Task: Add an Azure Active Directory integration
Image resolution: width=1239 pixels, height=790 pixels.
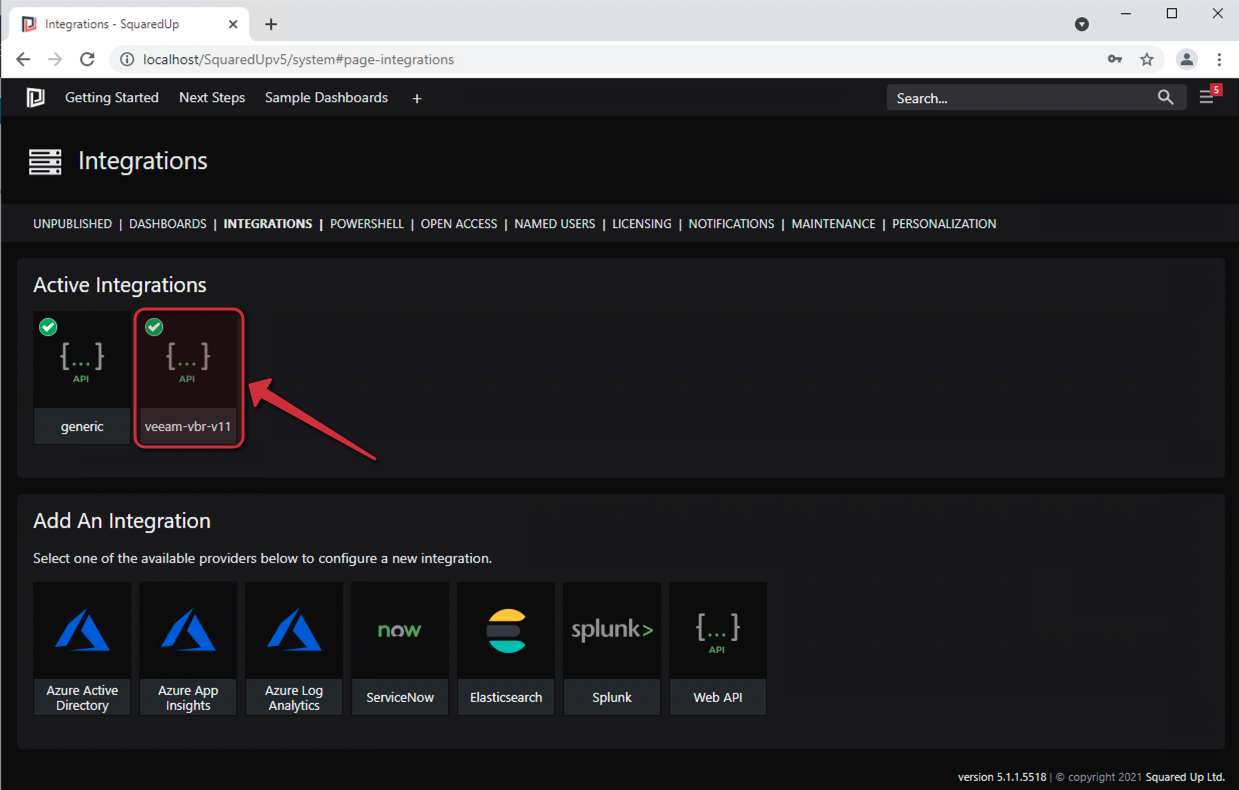Action: tap(82, 648)
